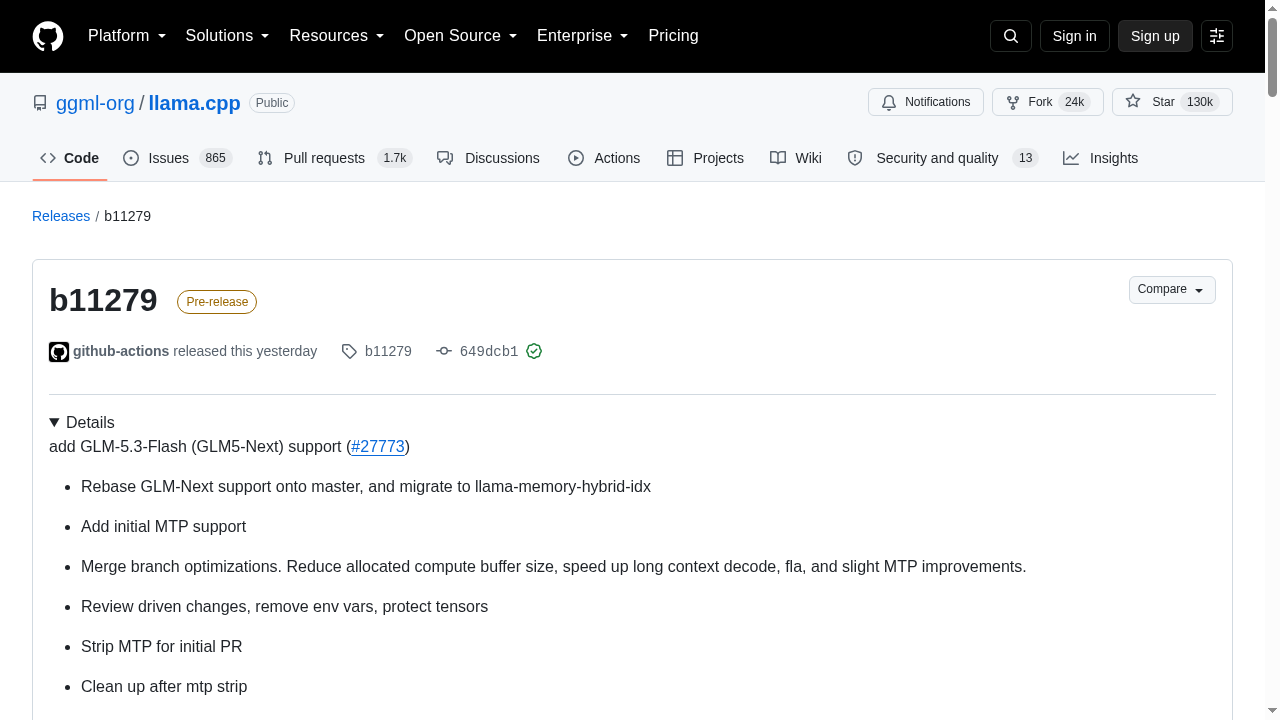Open the Projects tab
The height and width of the screenshot is (720, 1280).
click(x=705, y=158)
